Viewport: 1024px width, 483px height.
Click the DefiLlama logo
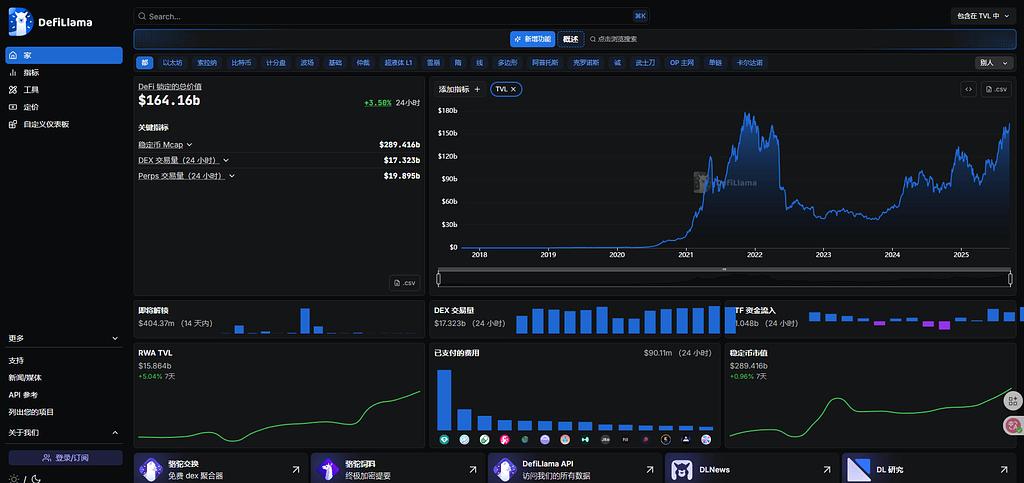[x=51, y=23]
